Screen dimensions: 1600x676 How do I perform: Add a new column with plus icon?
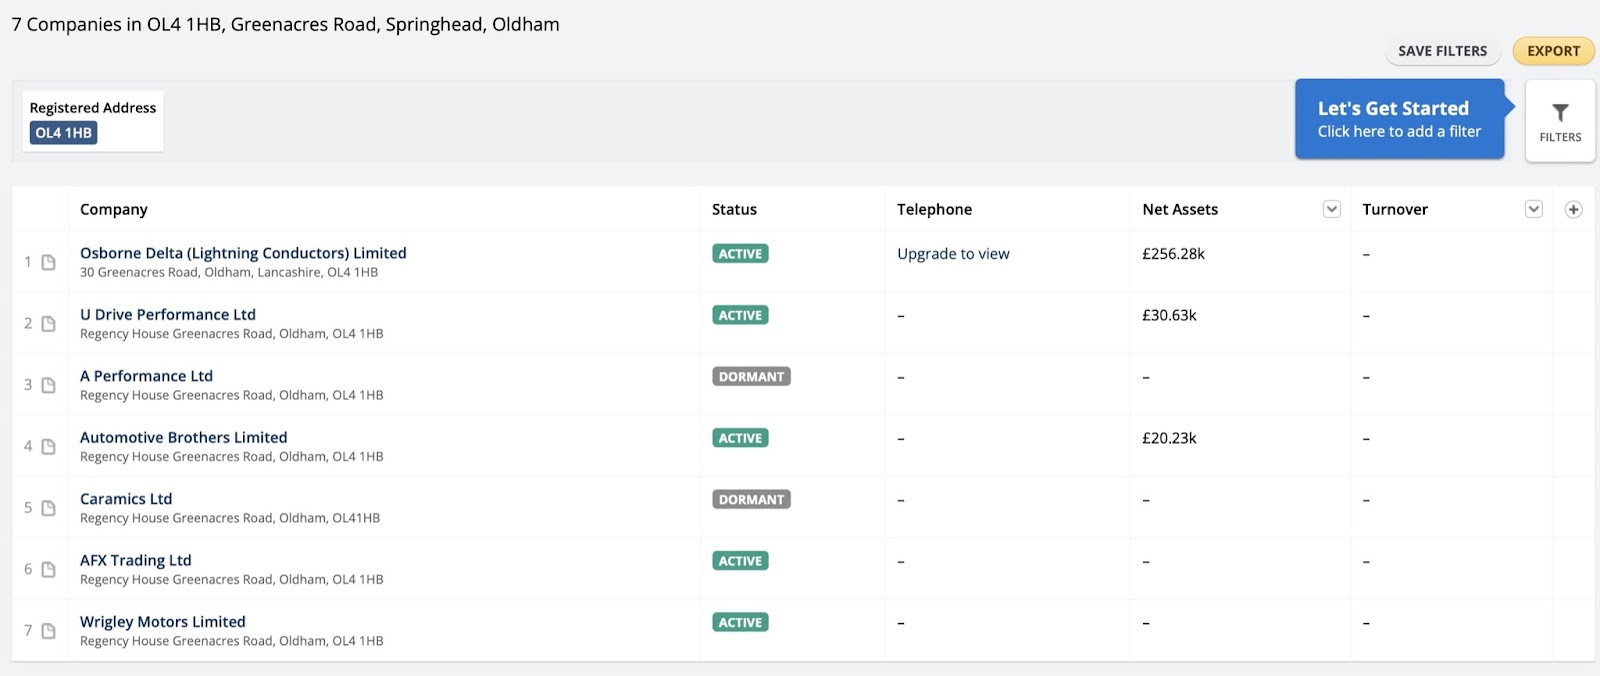[x=1573, y=209]
